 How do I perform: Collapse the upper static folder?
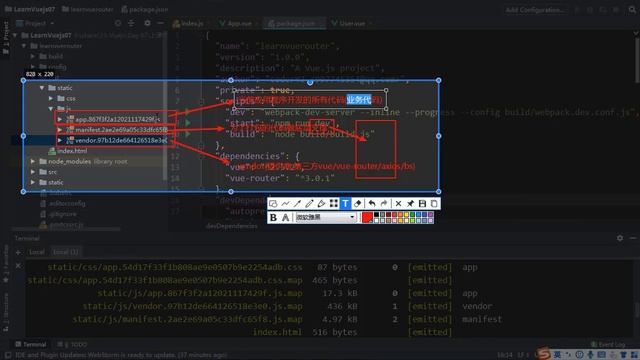pyautogui.click(x=42, y=88)
